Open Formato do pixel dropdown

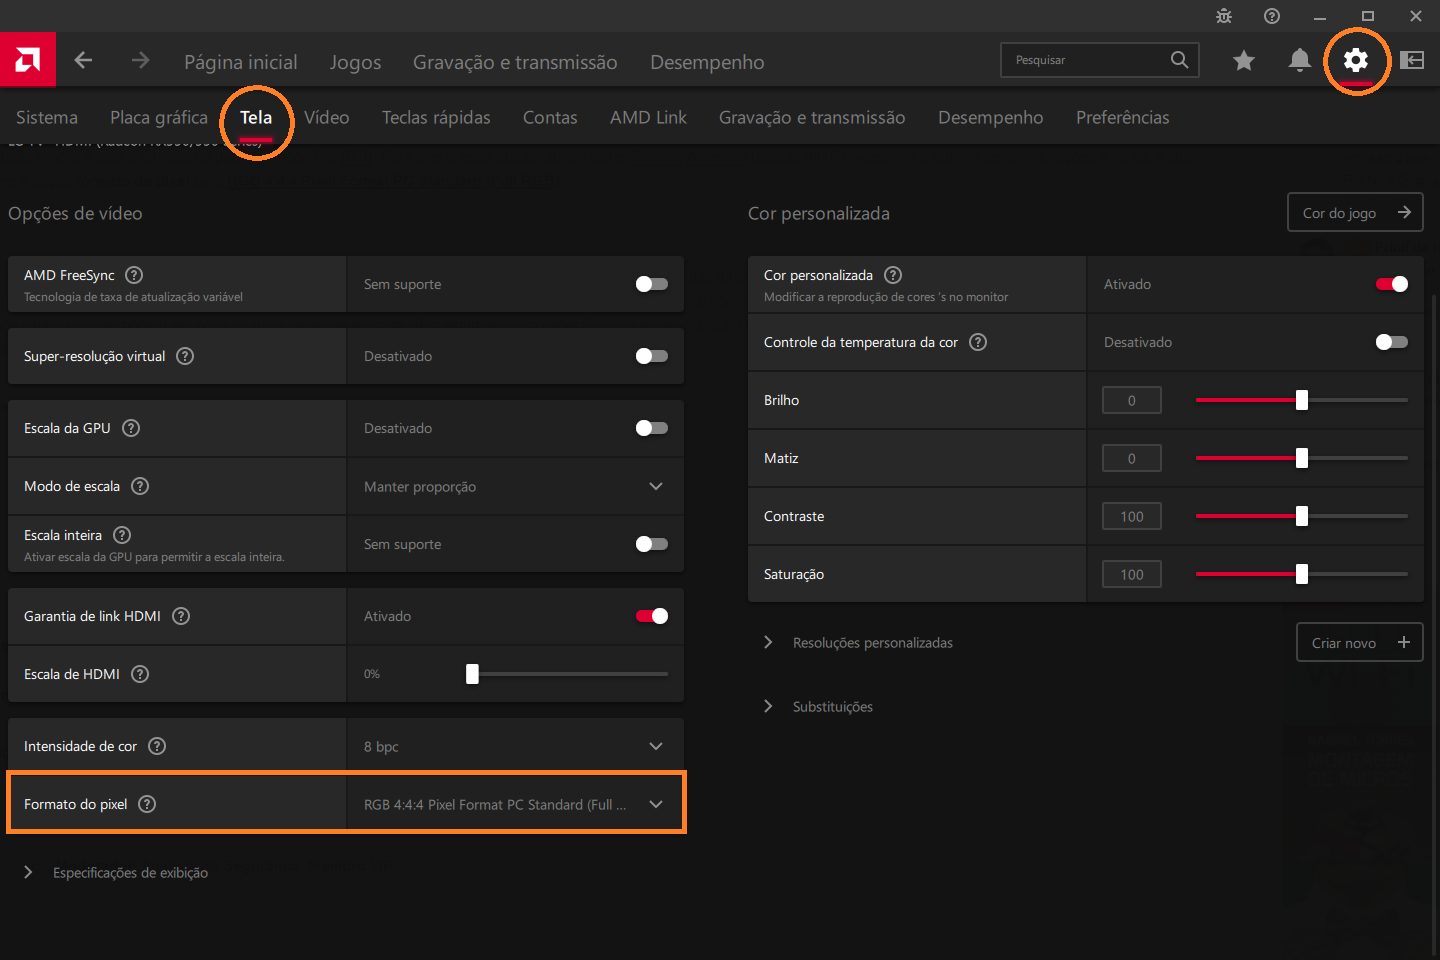tap(515, 804)
